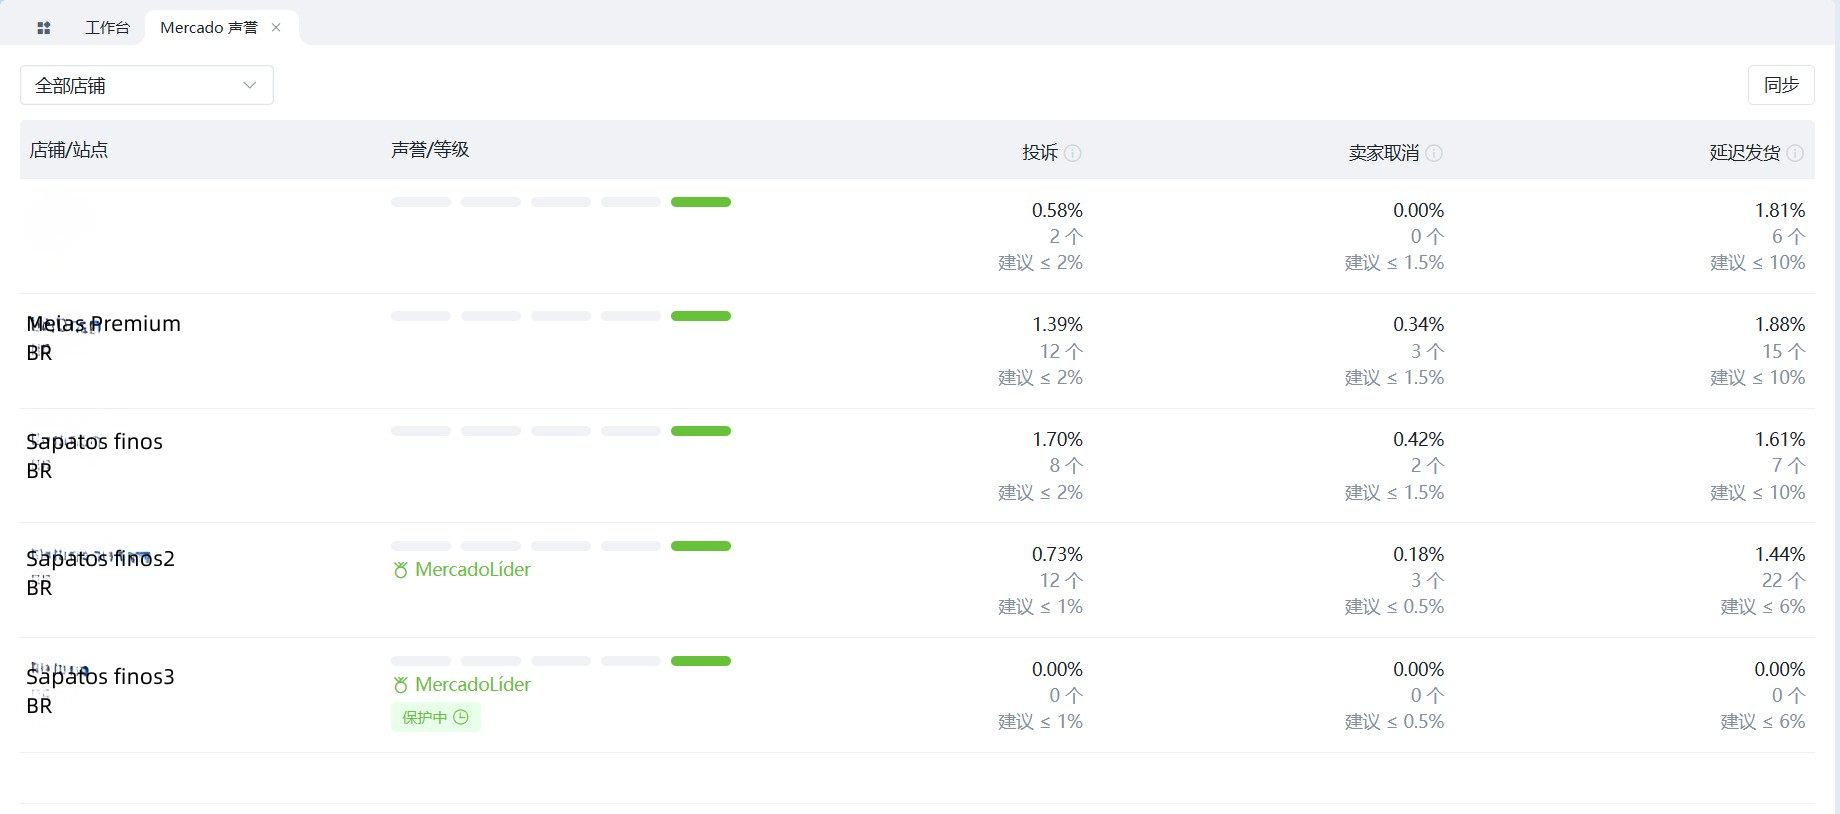Click the Meias Premium store name

pos(104,324)
